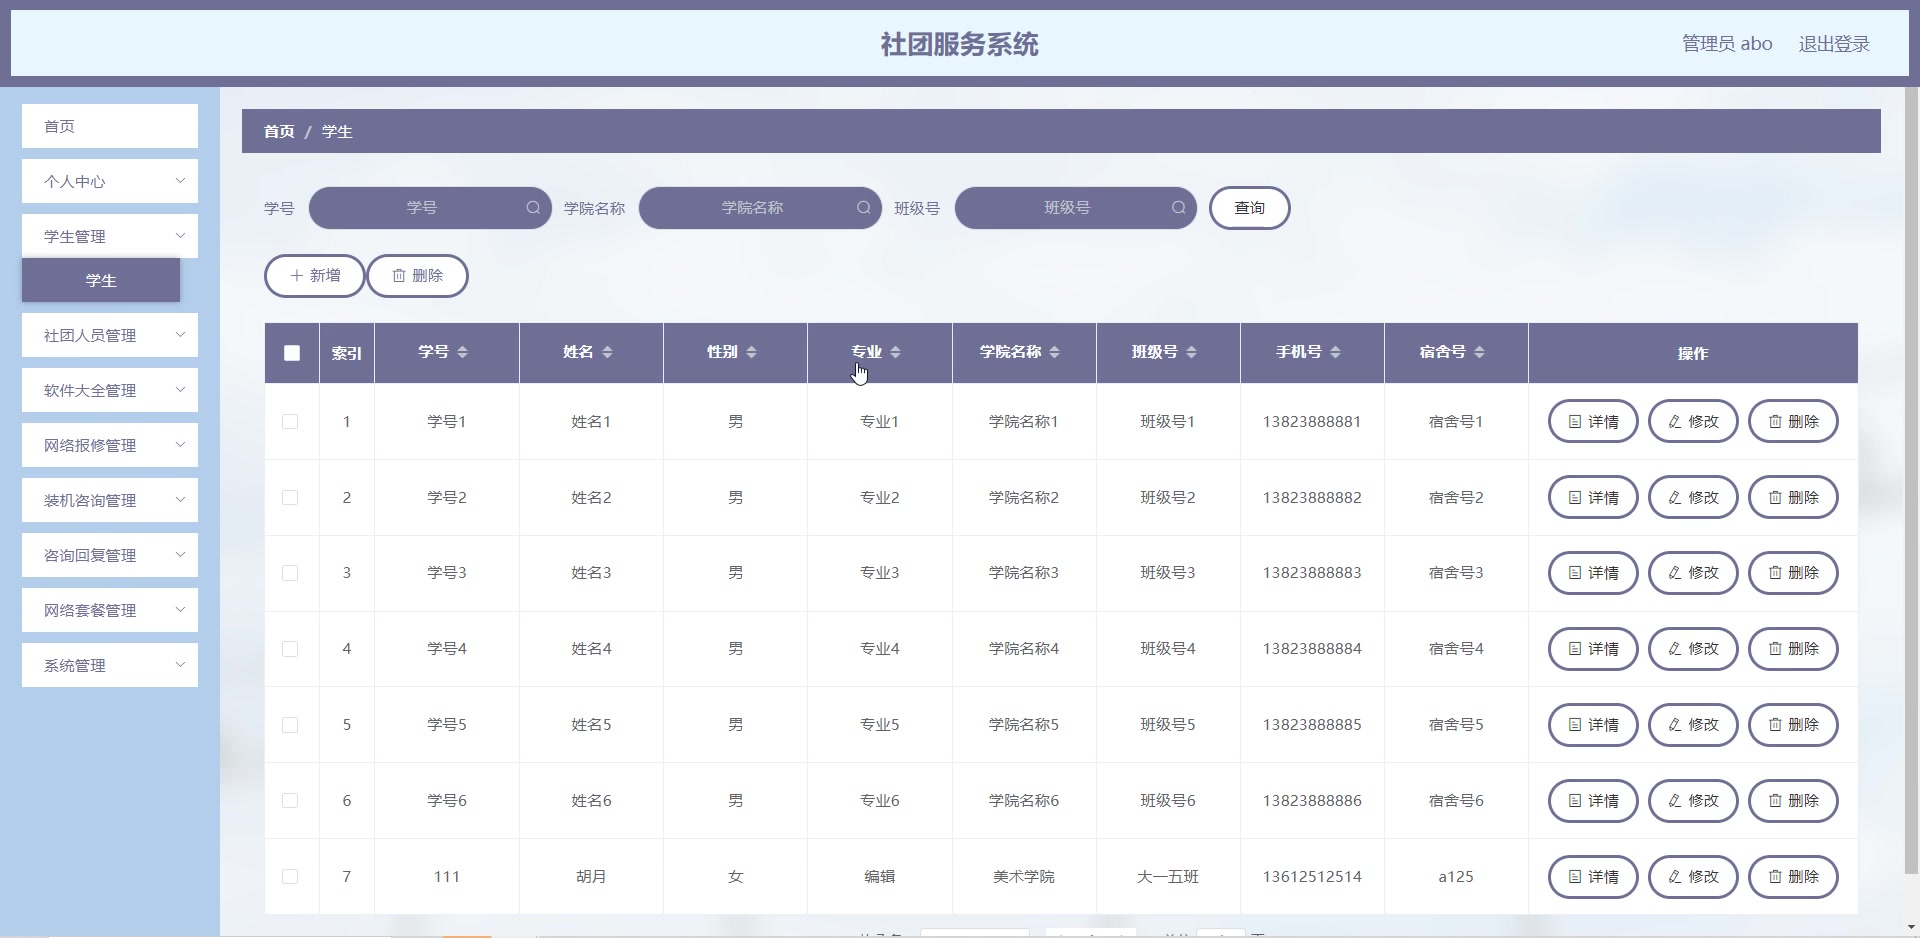The width and height of the screenshot is (1920, 938).
Task: Check the checkbox for row 学号4
Action: pyautogui.click(x=290, y=649)
